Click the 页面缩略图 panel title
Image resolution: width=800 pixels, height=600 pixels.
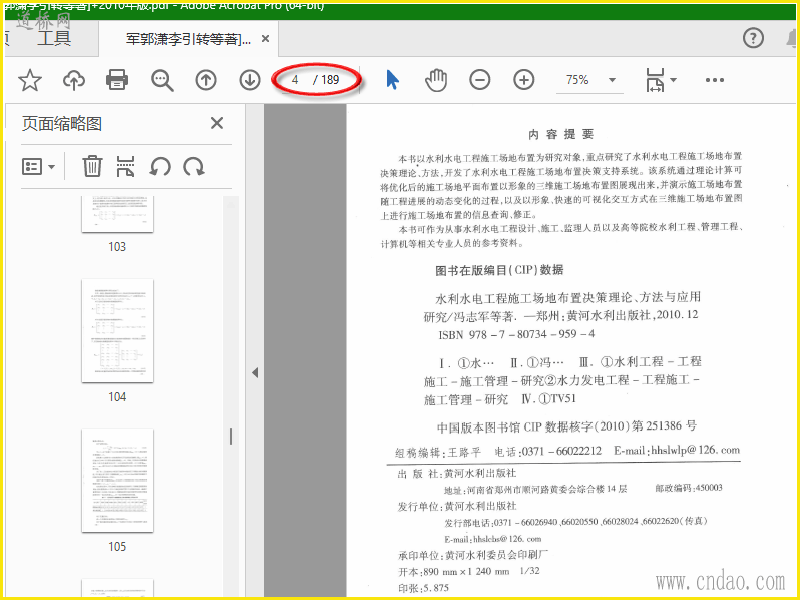click(62, 123)
